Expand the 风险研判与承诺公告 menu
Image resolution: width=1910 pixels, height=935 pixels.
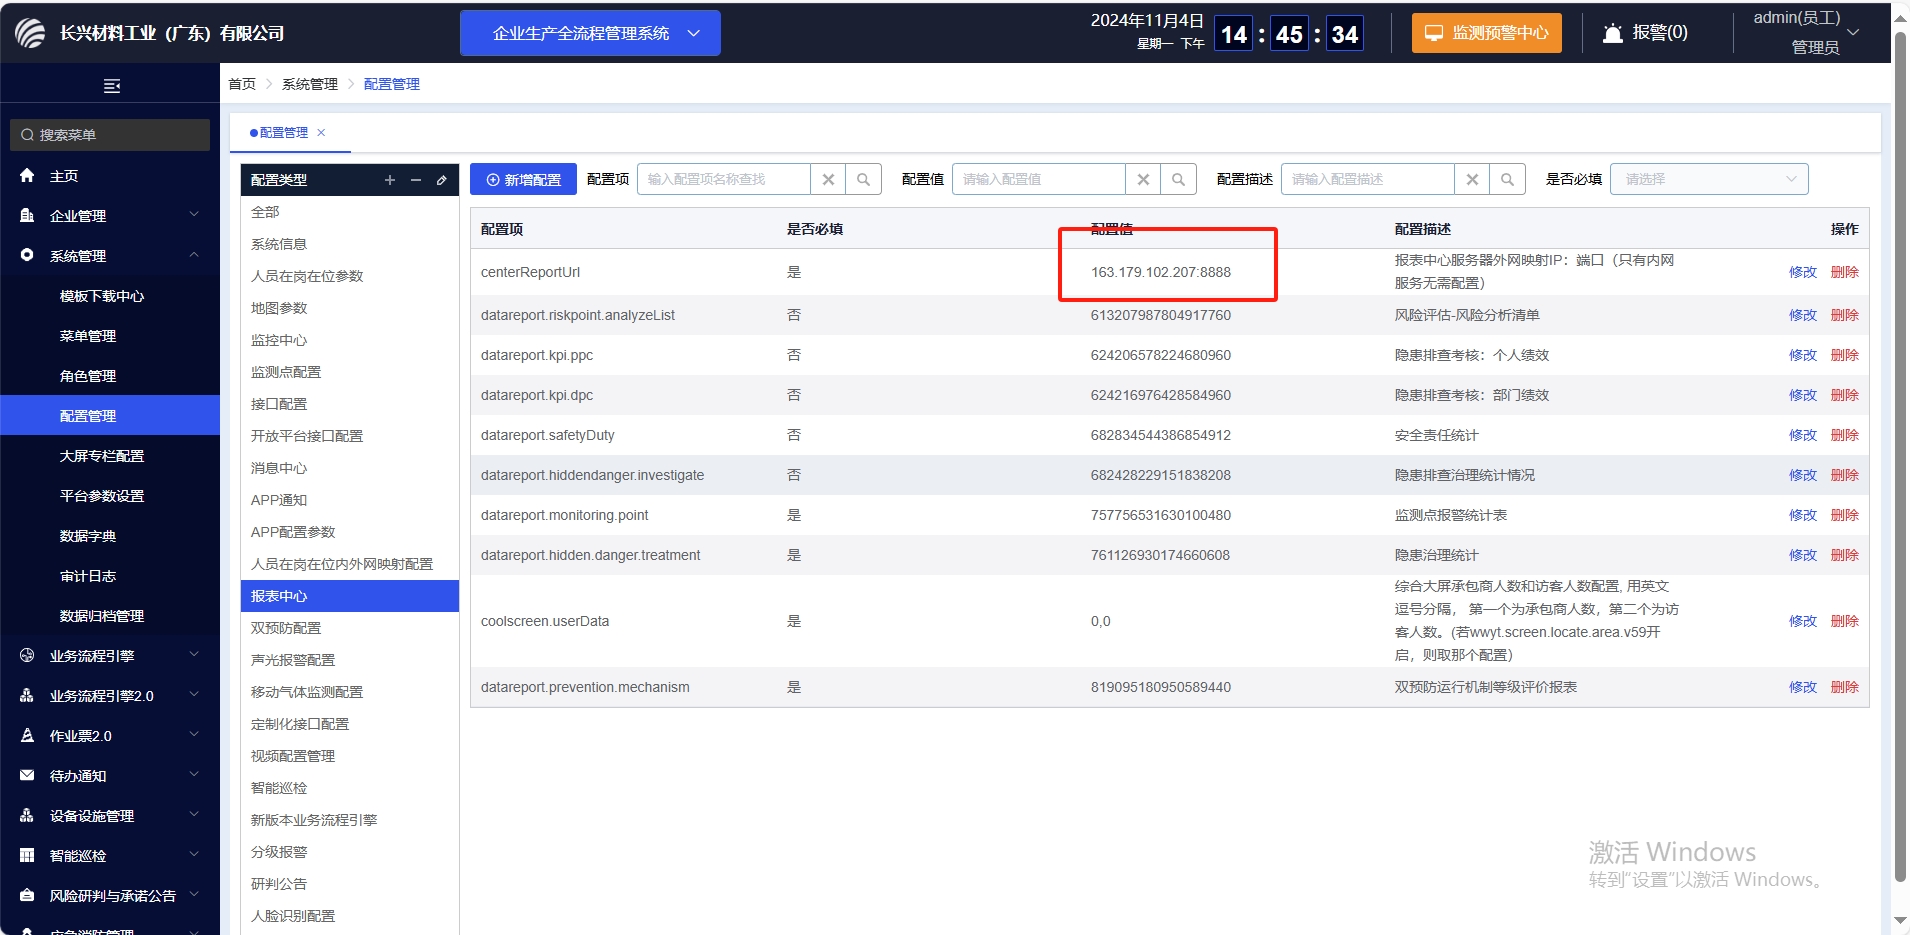[x=110, y=896]
